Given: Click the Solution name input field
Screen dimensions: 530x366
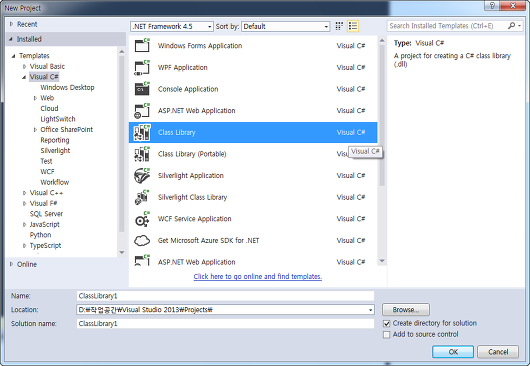Looking at the screenshot, I should (225, 324).
